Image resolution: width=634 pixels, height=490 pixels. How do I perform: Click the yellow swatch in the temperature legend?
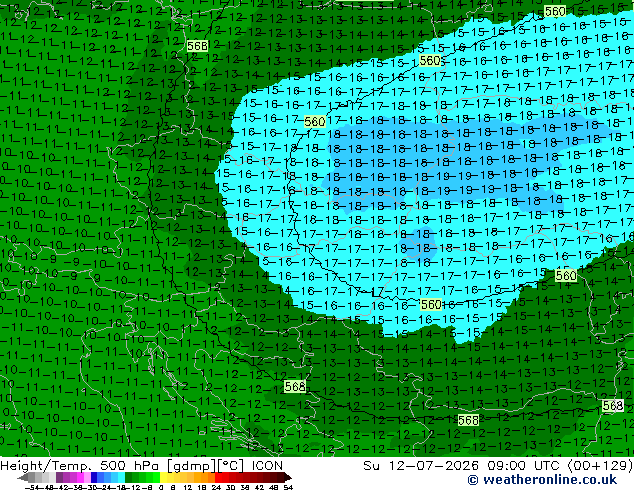coord(164,477)
